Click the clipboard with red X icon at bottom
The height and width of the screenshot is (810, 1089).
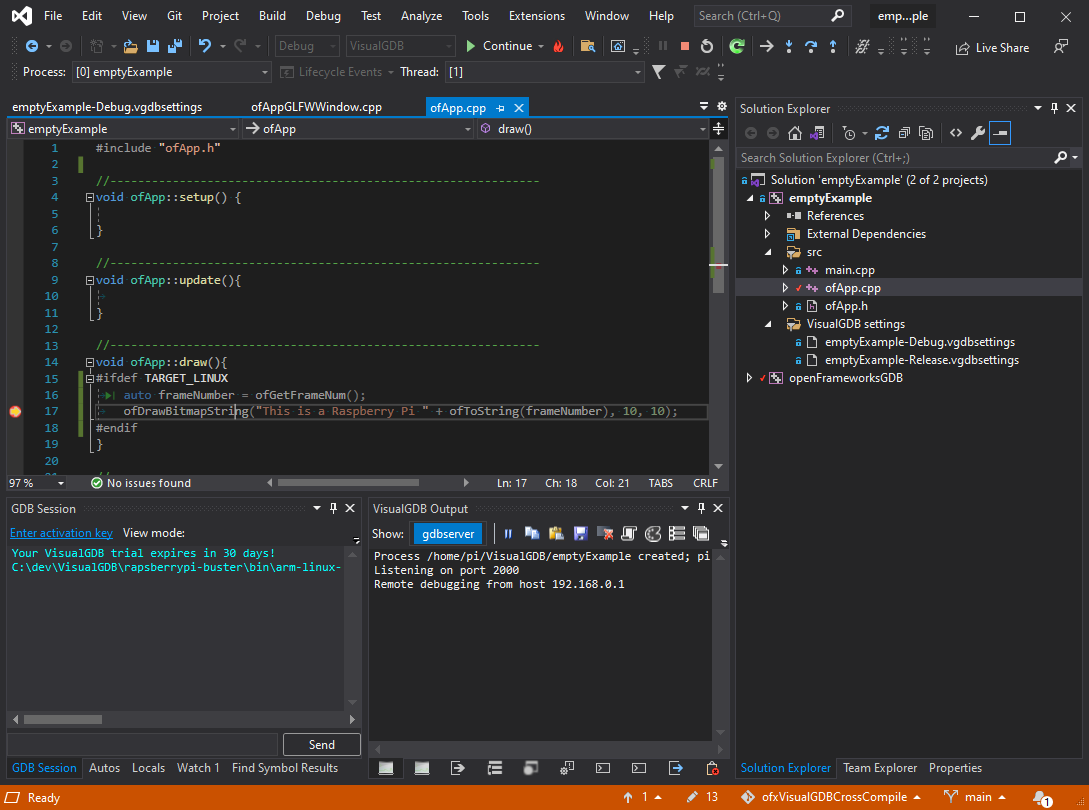[x=712, y=768]
